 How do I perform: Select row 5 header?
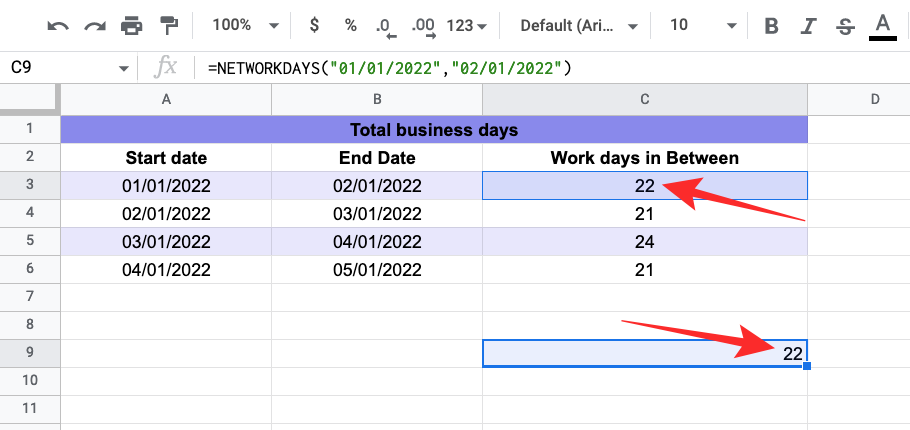[30, 241]
